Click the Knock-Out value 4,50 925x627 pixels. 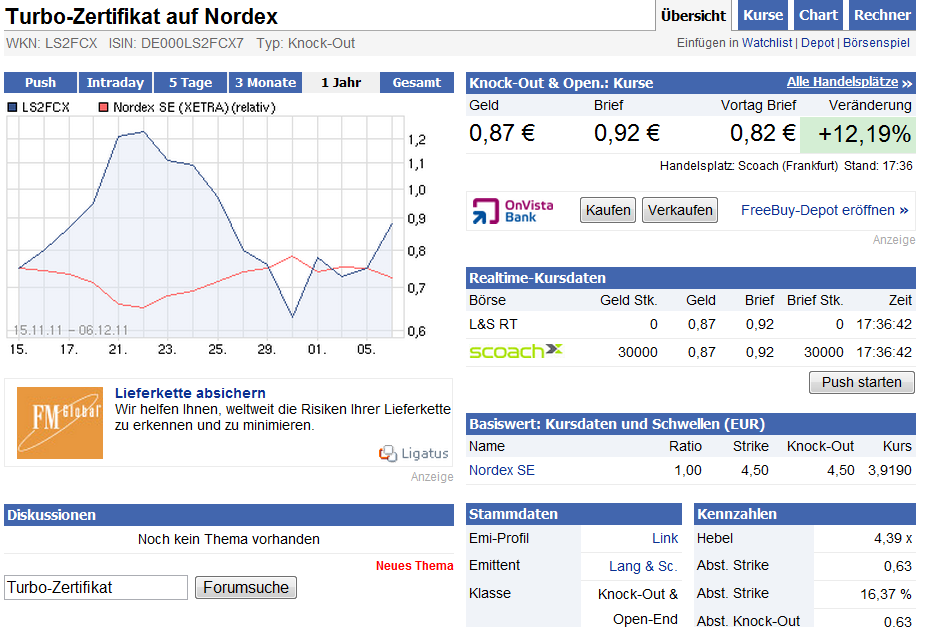[x=841, y=470]
